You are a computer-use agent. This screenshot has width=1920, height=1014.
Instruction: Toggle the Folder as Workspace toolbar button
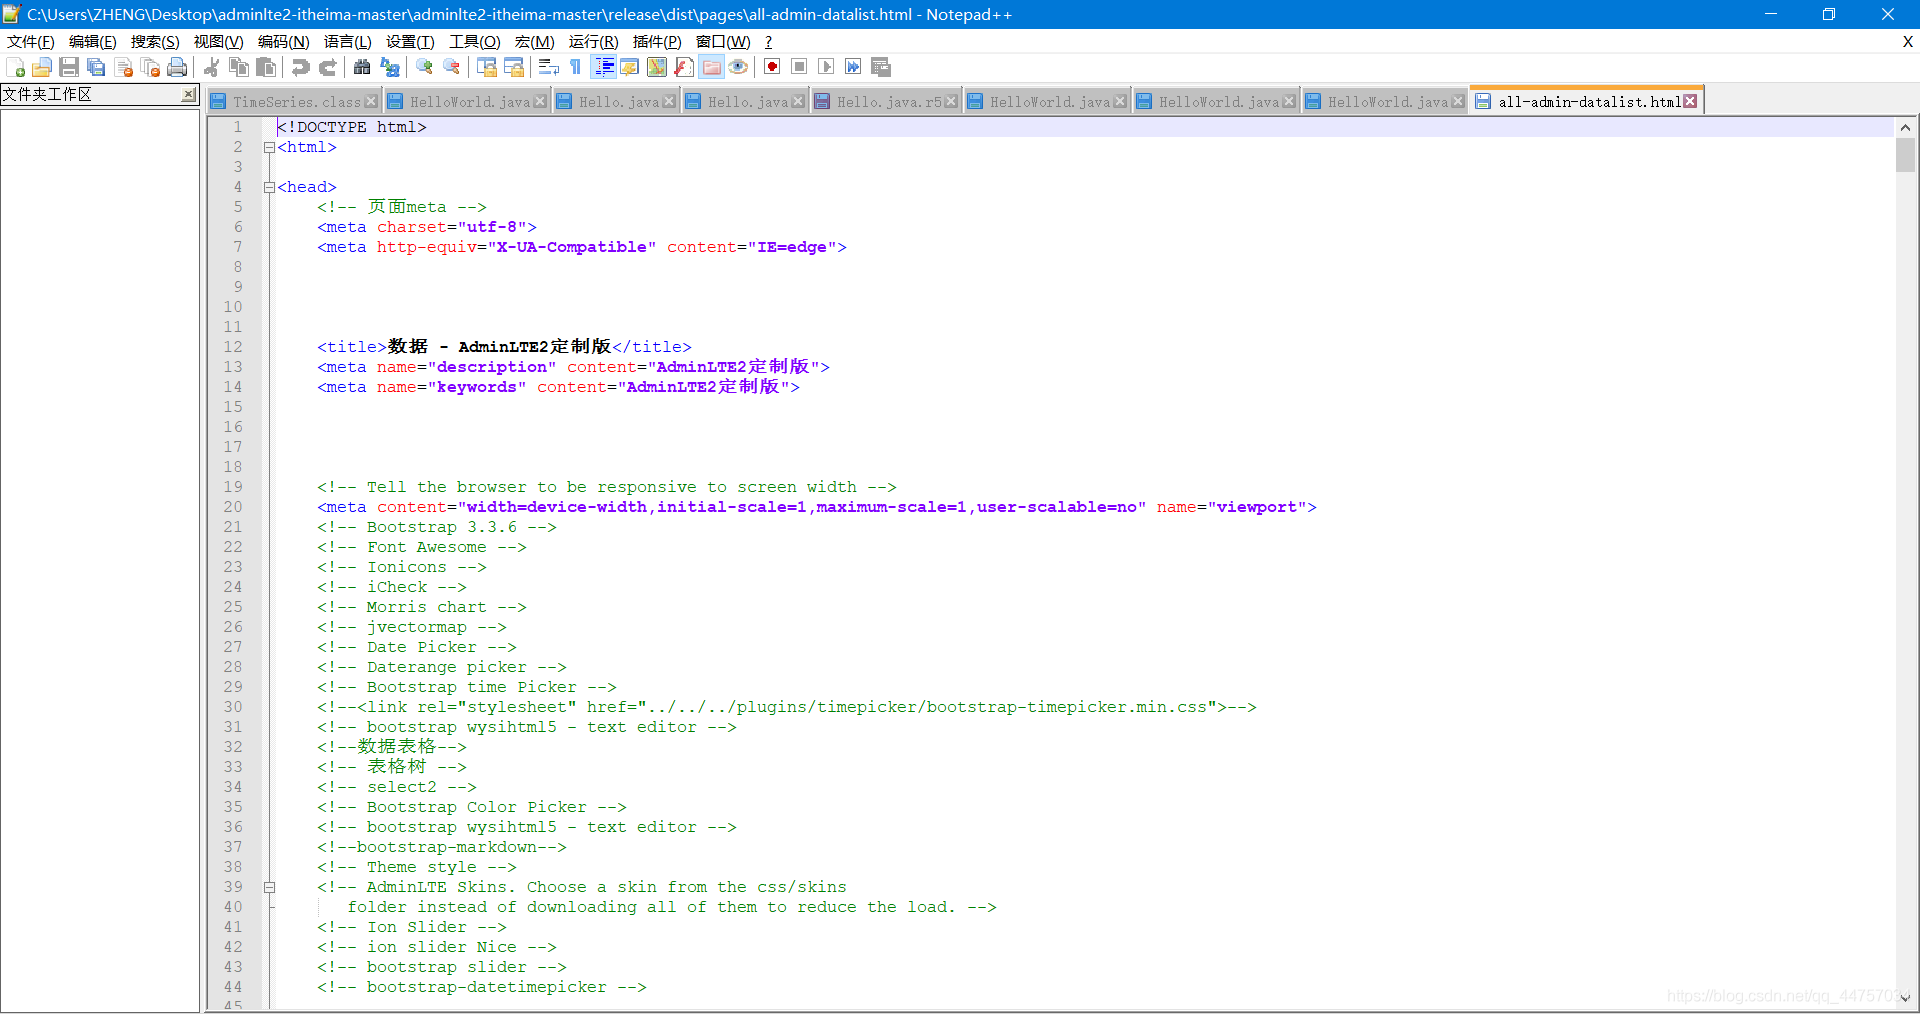(x=711, y=67)
